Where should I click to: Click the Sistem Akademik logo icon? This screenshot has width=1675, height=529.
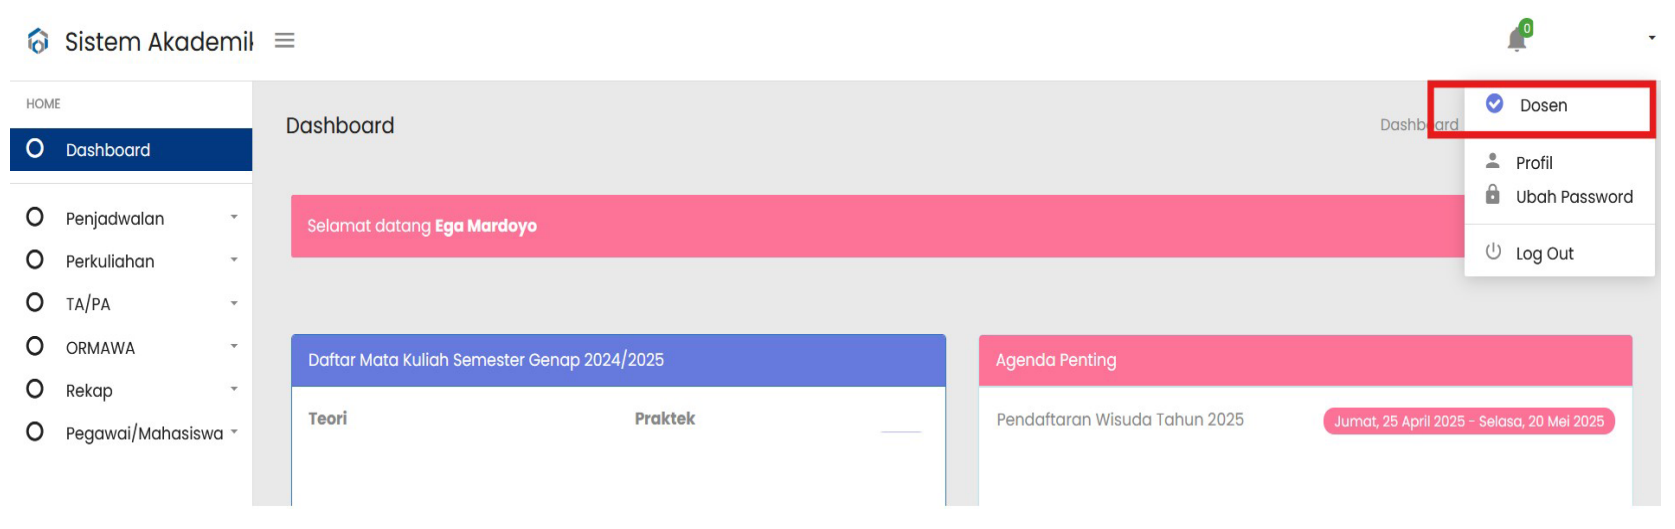pyautogui.click(x=38, y=41)
